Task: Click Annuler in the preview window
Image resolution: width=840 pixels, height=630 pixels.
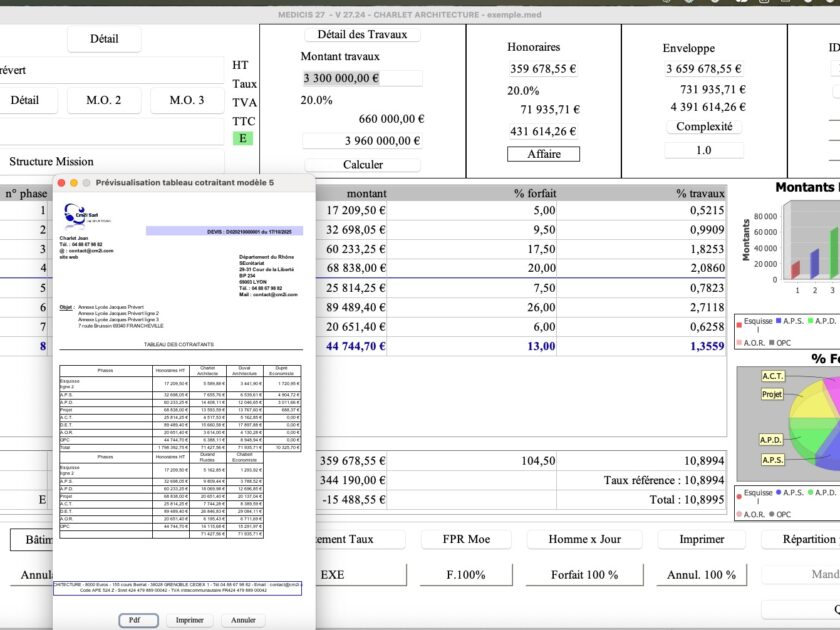Action: 243,620
